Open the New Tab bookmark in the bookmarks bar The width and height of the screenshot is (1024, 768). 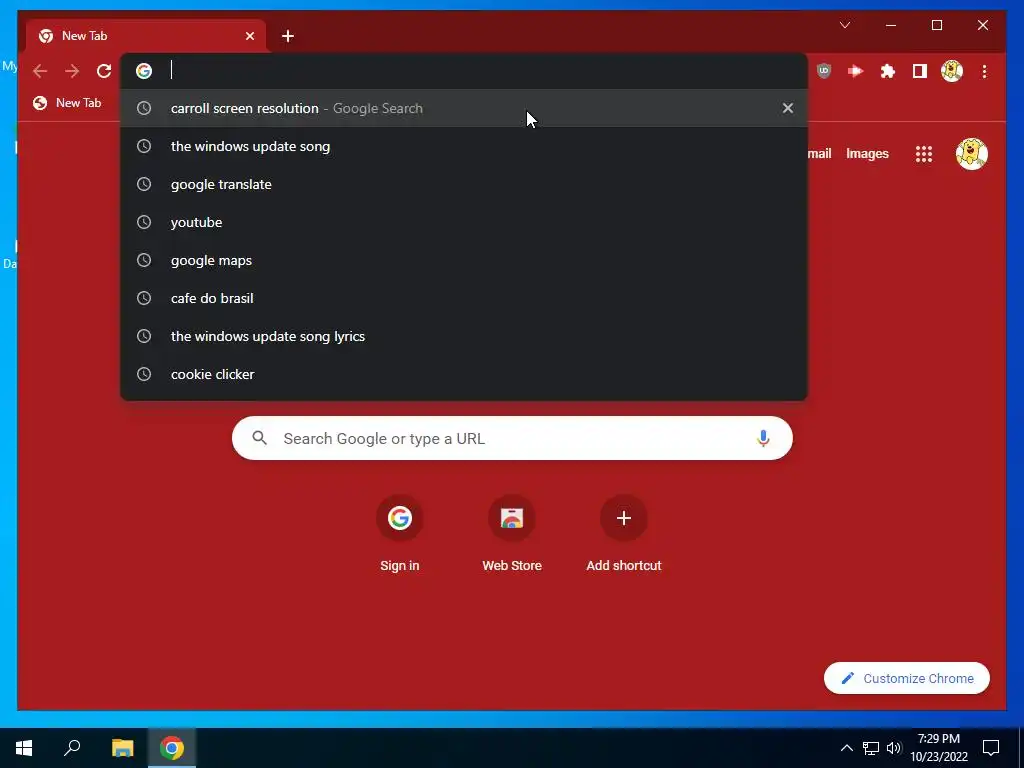pyautogui.click(x=67, y=103)
